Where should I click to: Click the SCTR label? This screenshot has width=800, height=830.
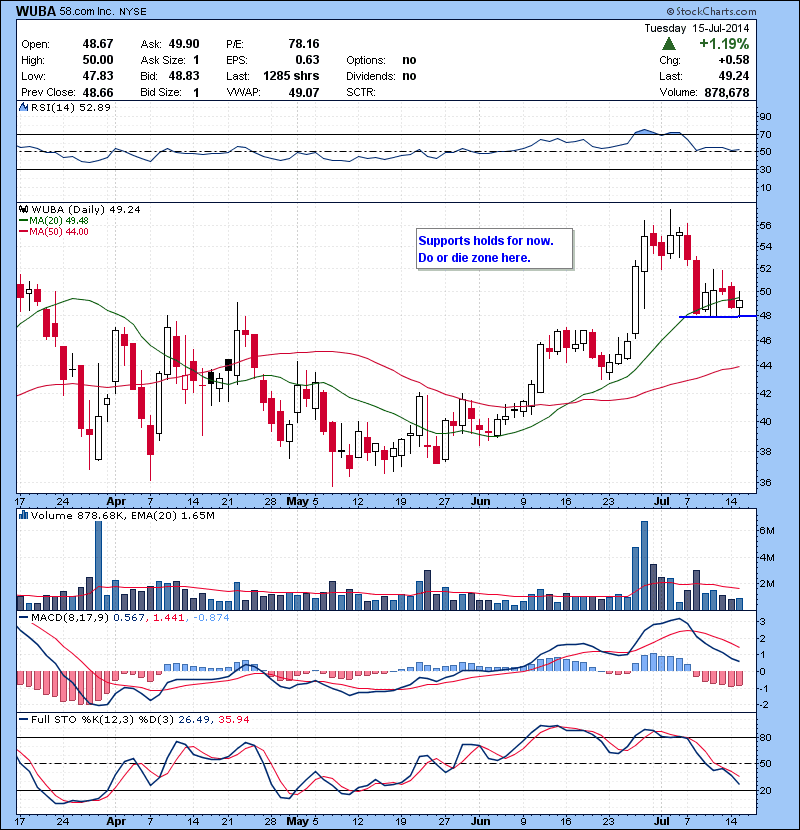(361, 93)
